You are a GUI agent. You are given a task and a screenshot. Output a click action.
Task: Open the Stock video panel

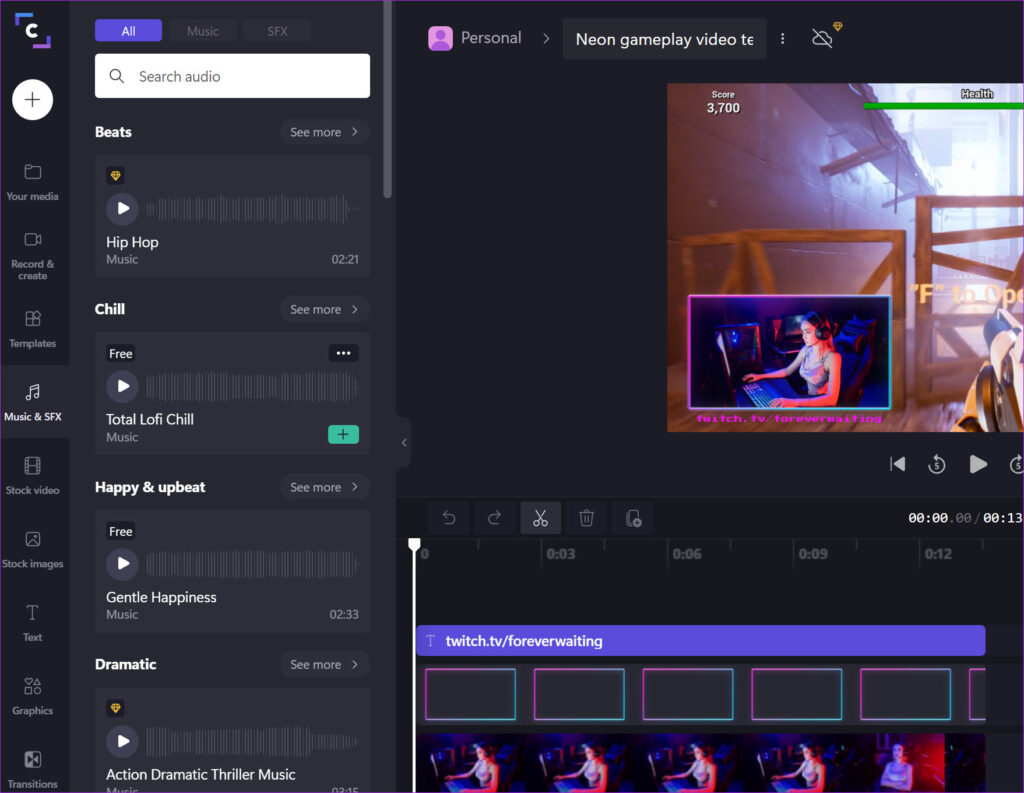point(33,475)
